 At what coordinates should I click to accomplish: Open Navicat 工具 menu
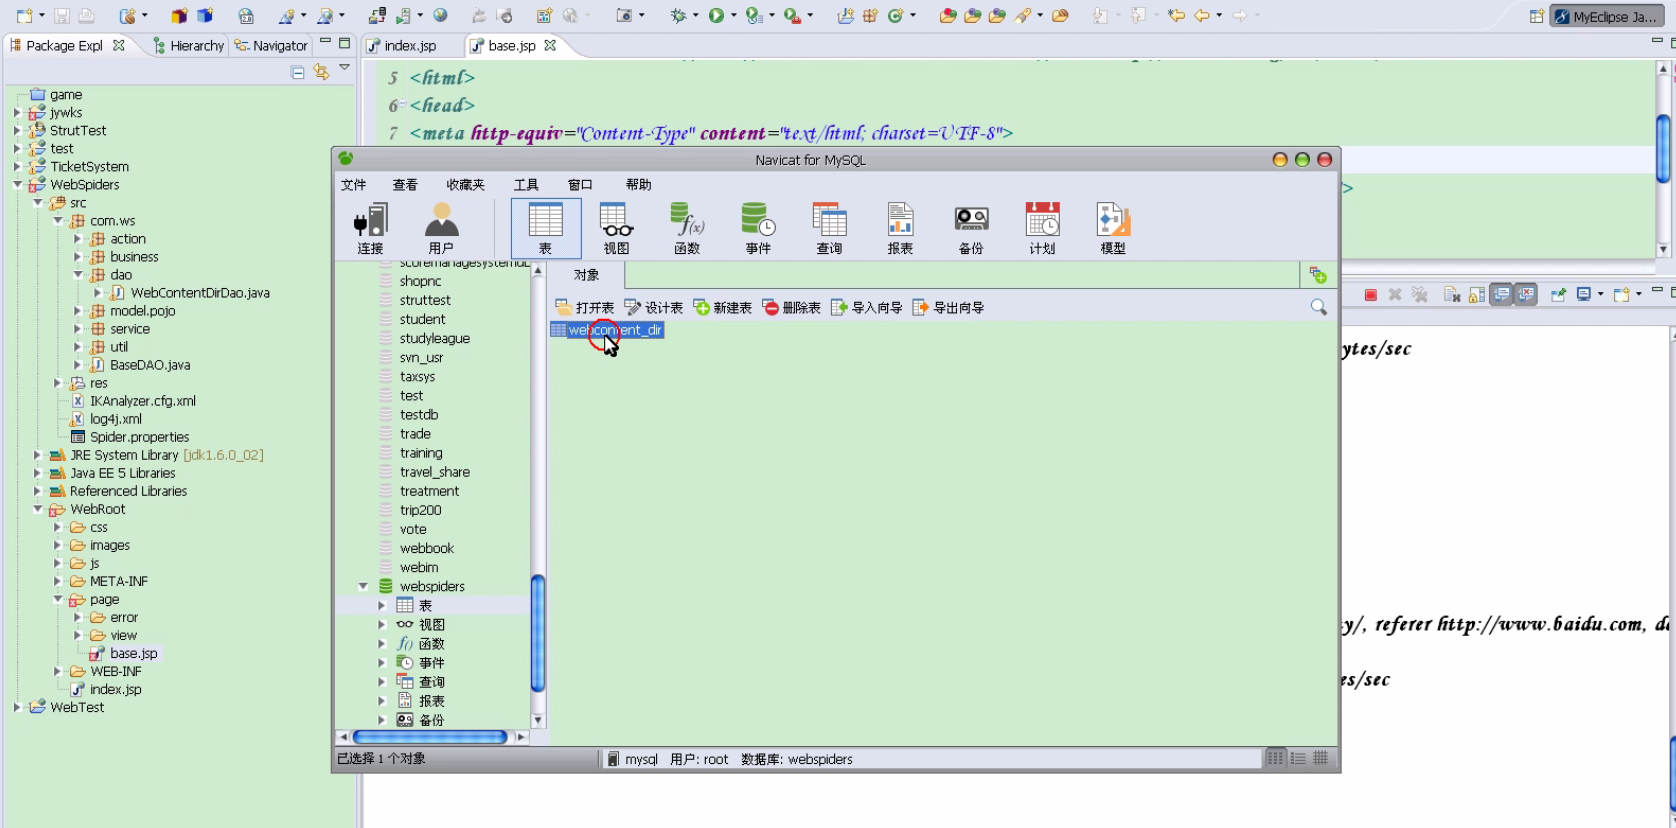coord(526,185)
